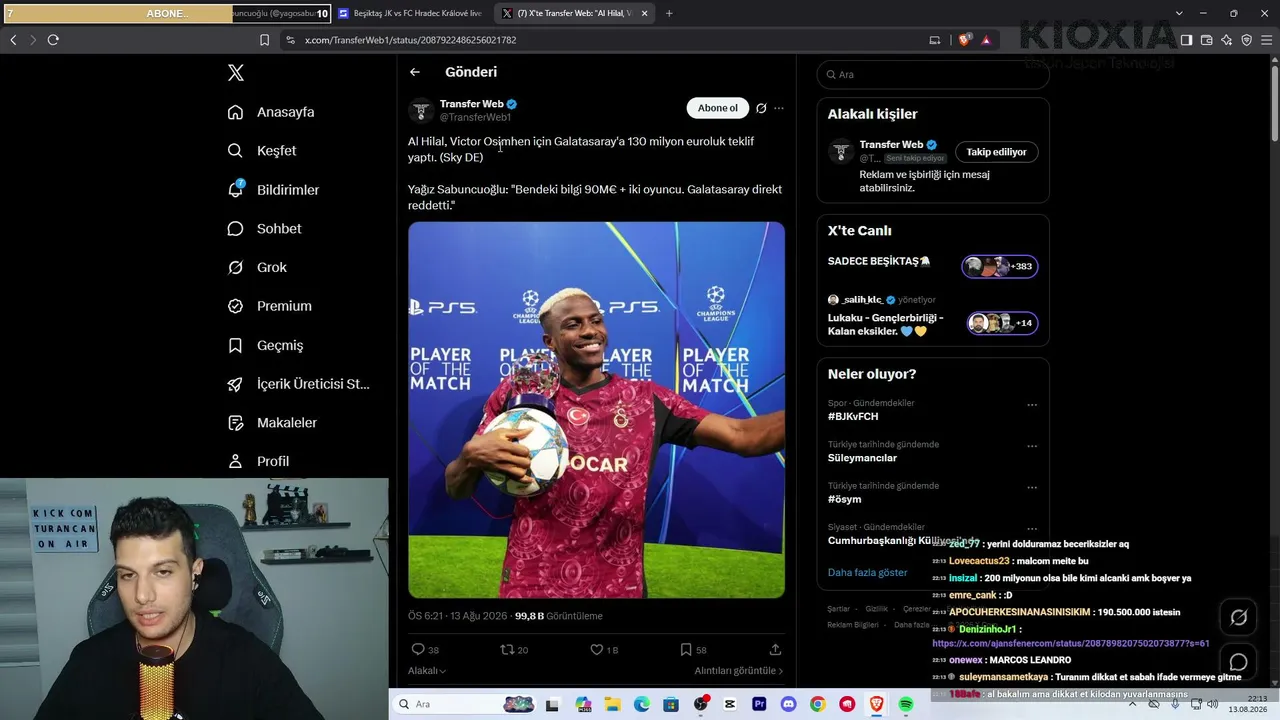The height and width of the screenshot is (720, 1280).
Task: Bookmark the post with 58 saves
Action: [x=686, y=650]
